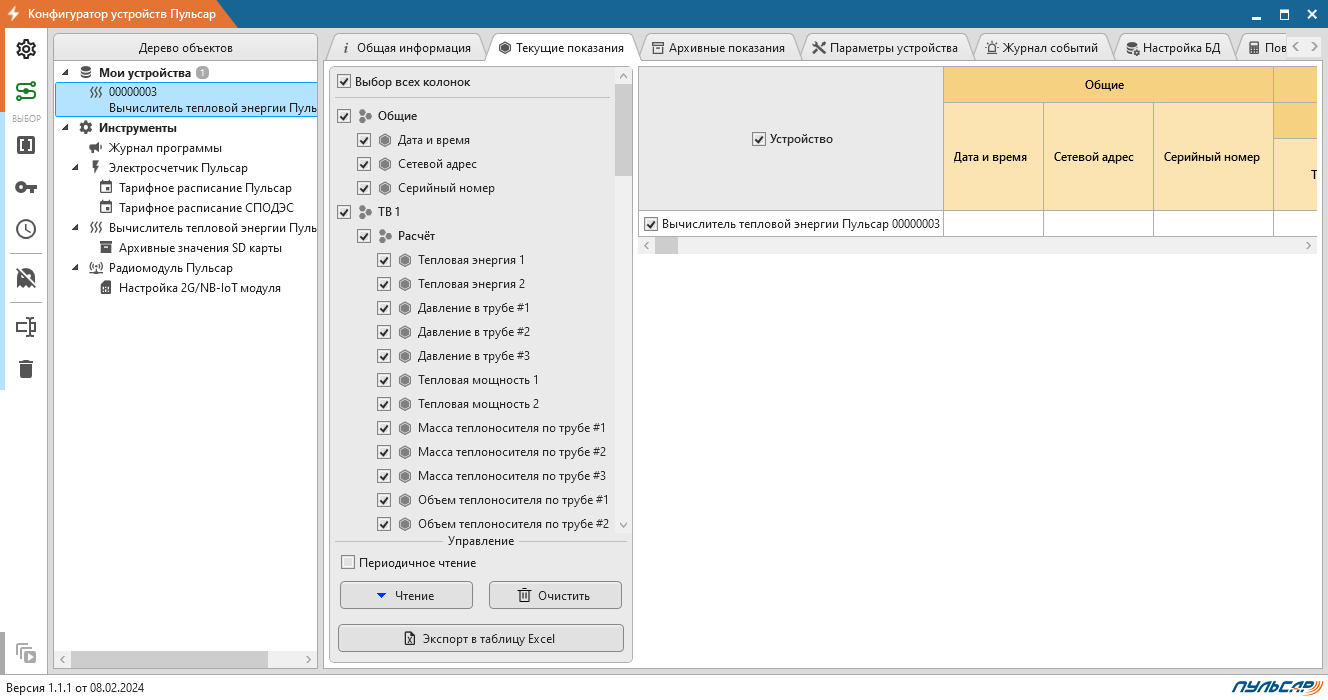Click the group icon beside Общие in column list
The height and width of the screenshot is (700, 1328).
[365, 116]
